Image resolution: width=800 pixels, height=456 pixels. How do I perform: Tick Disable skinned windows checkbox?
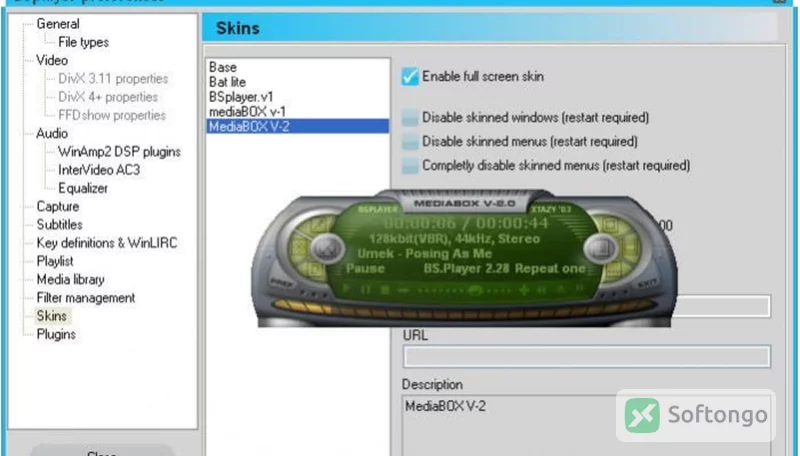click(x=410, y=118)
